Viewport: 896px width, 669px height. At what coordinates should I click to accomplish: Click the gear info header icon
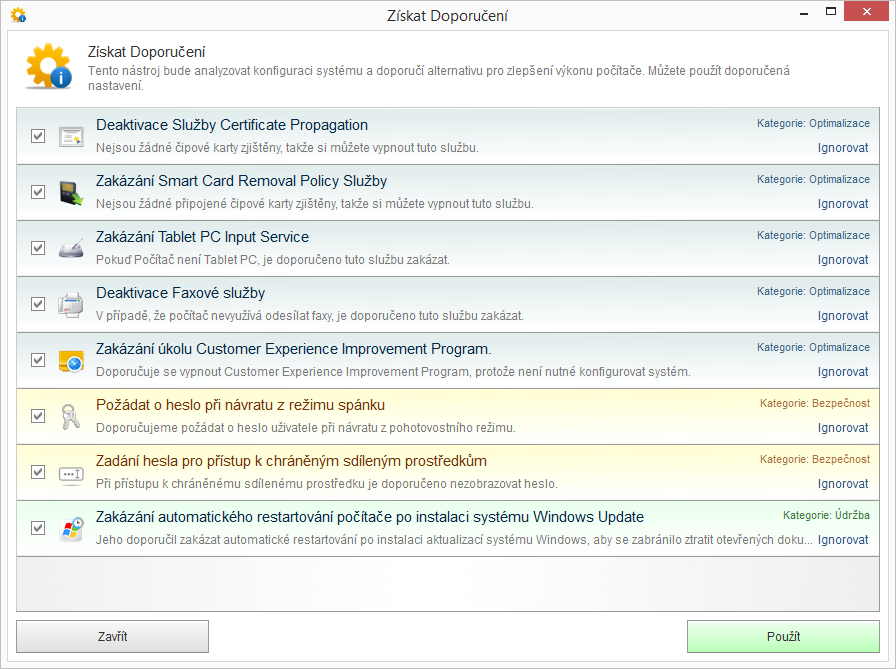click(48, 68)
